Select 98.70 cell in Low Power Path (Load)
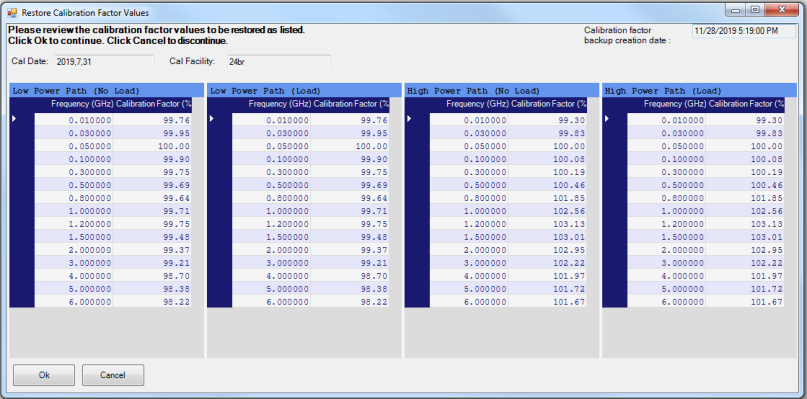Viewport: 807px width, 399px height. coord(350,276)
